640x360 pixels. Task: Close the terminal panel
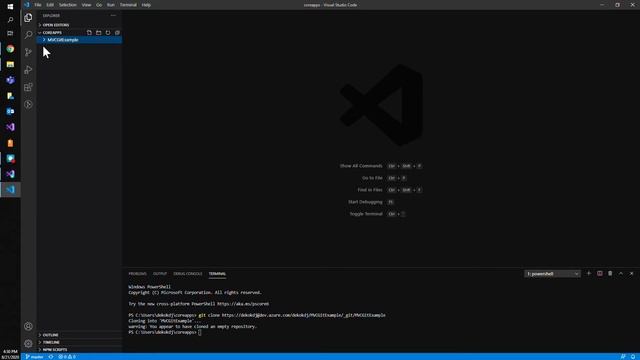click(x=631, y=273)
